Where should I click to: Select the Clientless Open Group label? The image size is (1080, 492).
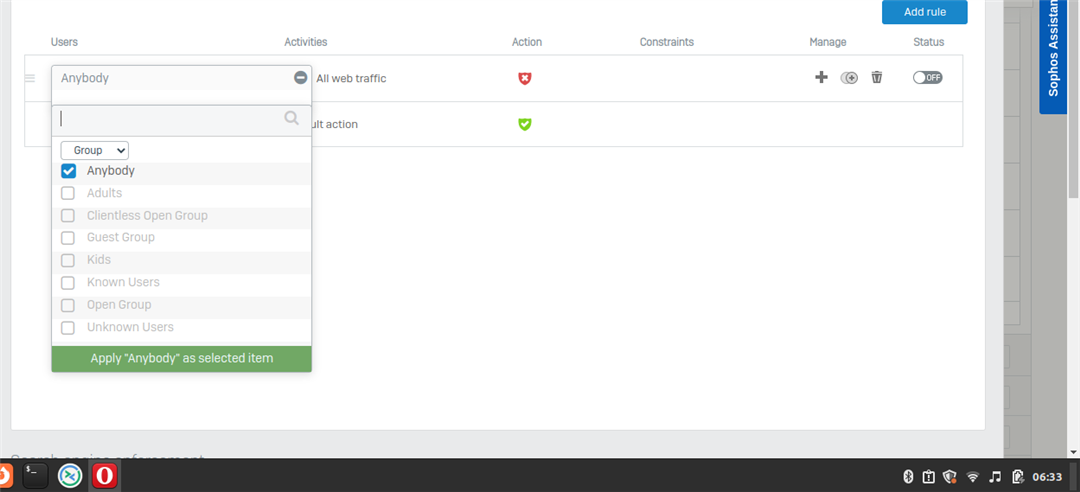tap(147, 216)
